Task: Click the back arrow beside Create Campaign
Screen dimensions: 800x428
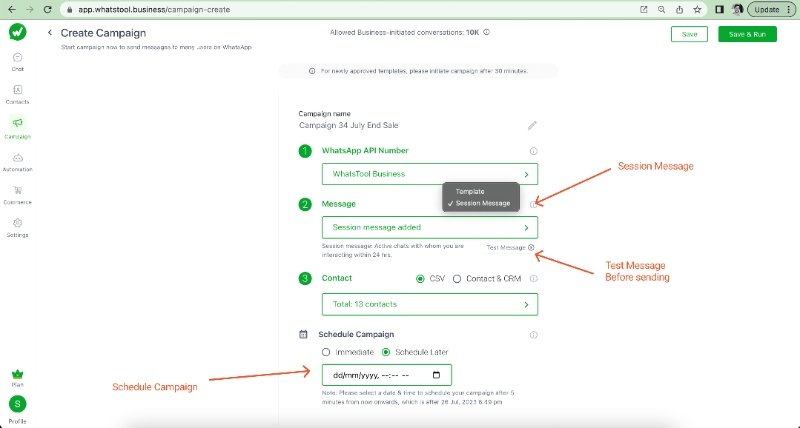Action: (50, 33)
